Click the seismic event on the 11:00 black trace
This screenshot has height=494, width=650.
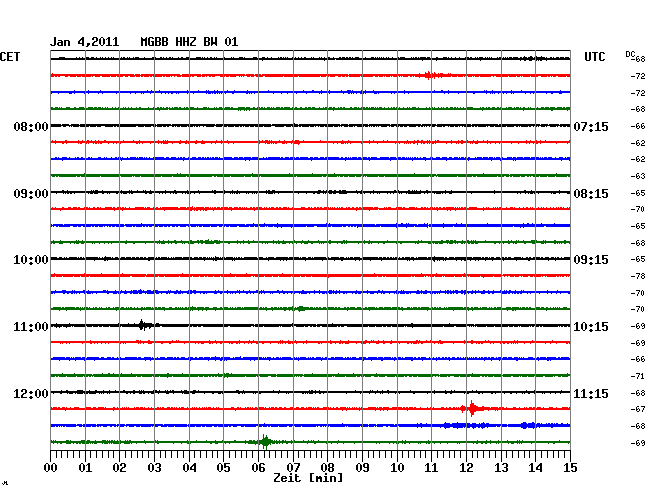(x=143, y=325)
